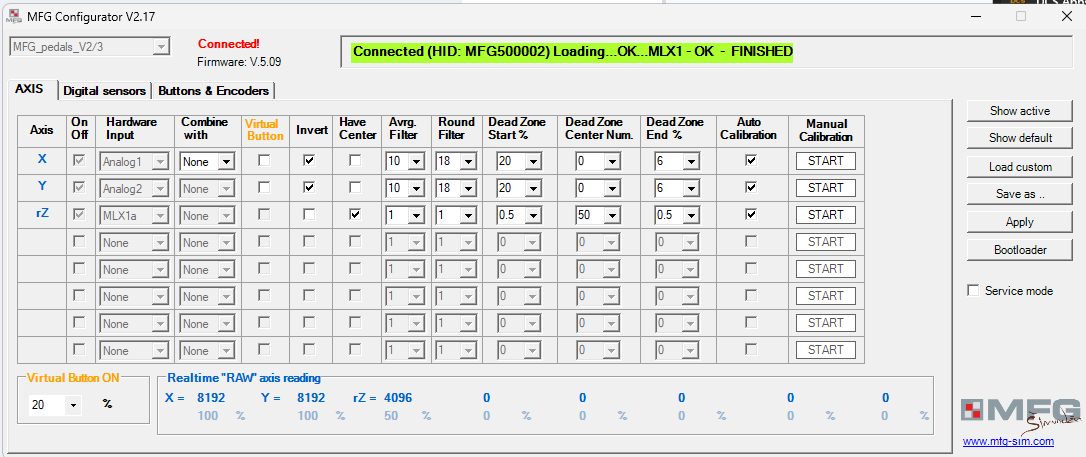Enable Invert for rZ axis
1086x457 pixels.
point(309,215)
